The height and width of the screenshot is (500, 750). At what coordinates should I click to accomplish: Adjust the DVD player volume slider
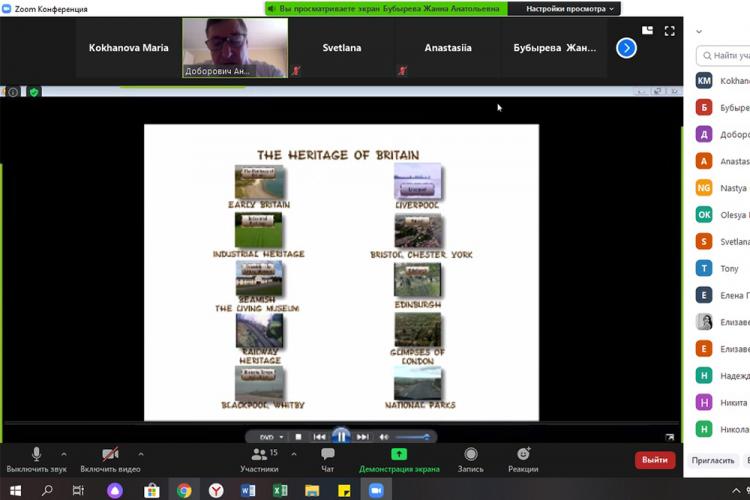[412, 437]
